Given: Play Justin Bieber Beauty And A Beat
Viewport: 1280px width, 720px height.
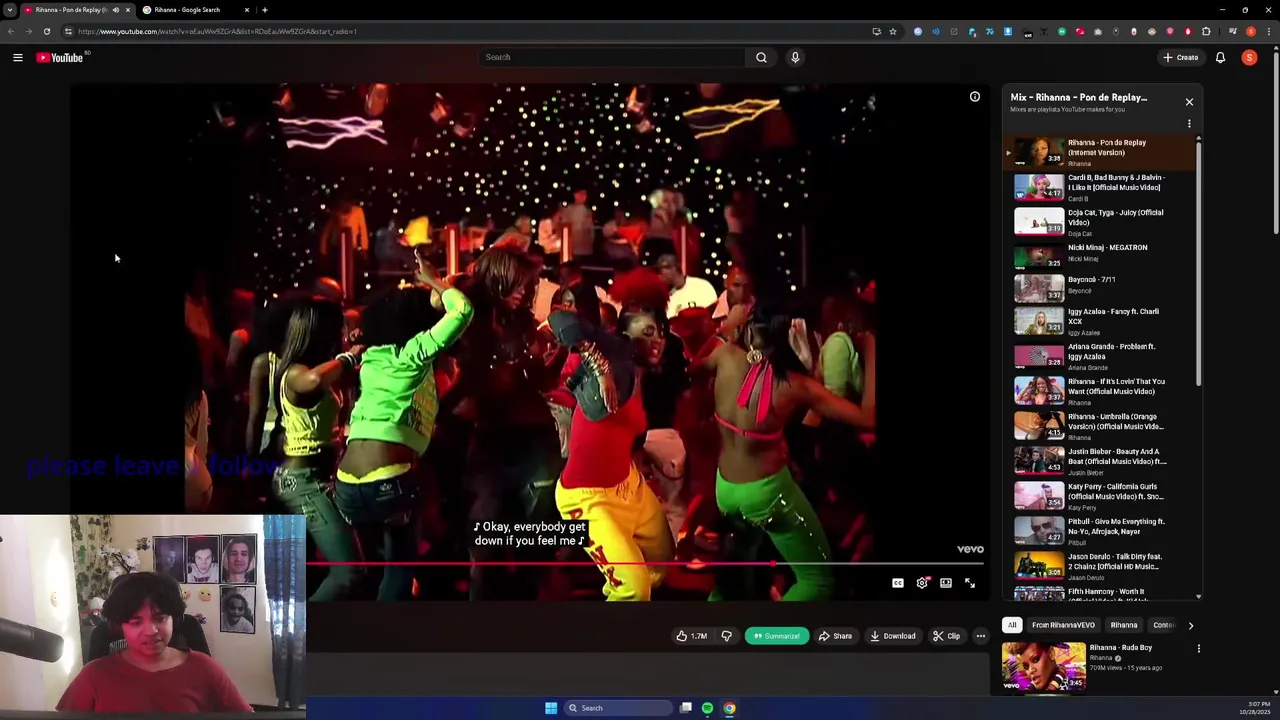Looking at the screenshot, I should (x=1100, y=461).
